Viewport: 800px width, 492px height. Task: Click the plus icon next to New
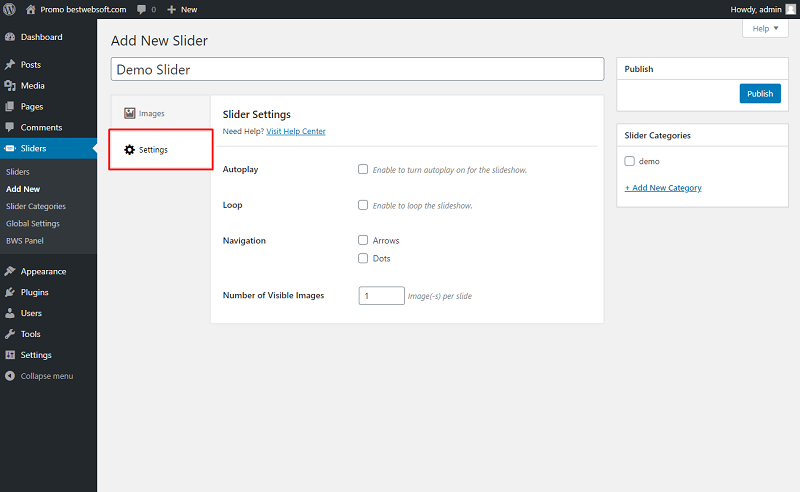(171, 9)
